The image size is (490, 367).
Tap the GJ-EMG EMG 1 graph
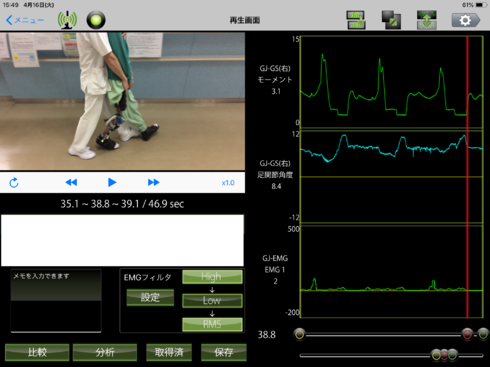(391, 272)
